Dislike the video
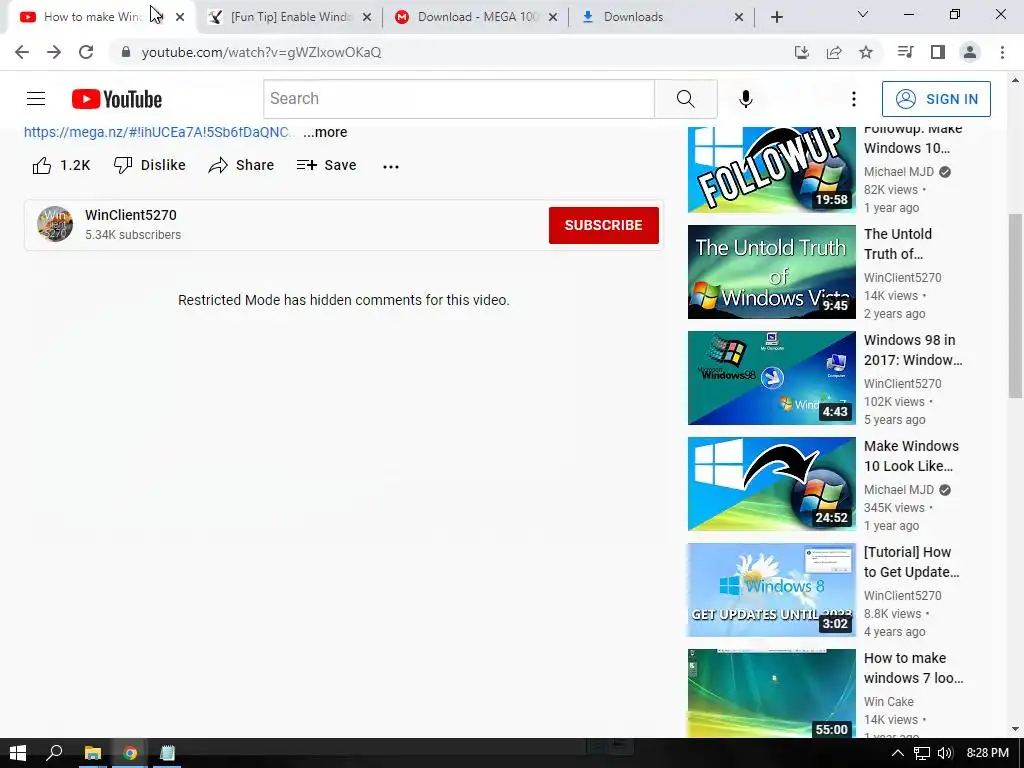1024x768 pixels. click(150, 165)
